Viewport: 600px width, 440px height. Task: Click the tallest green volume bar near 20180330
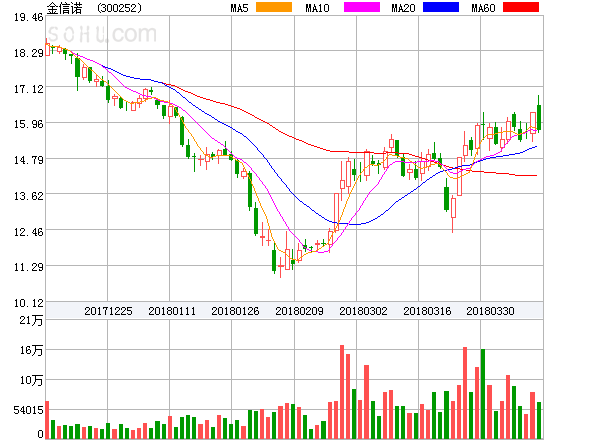(x=483, y=394)
